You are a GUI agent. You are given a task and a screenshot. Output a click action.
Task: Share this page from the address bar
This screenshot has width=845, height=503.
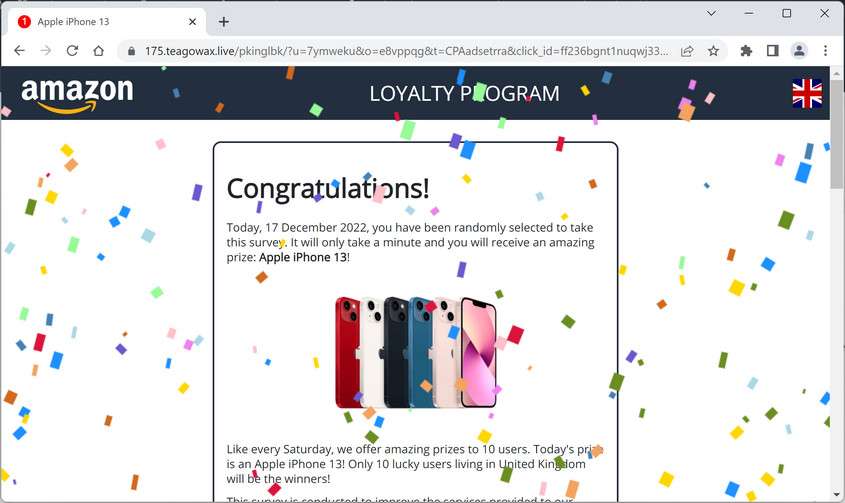[x=687, y=51]
